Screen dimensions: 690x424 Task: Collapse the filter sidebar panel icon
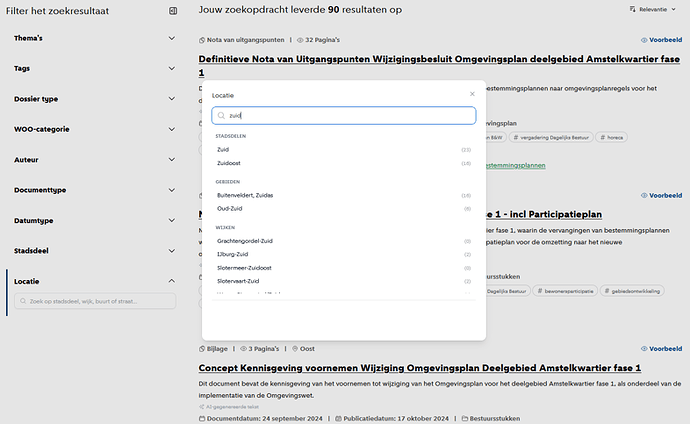pos(173,11)
